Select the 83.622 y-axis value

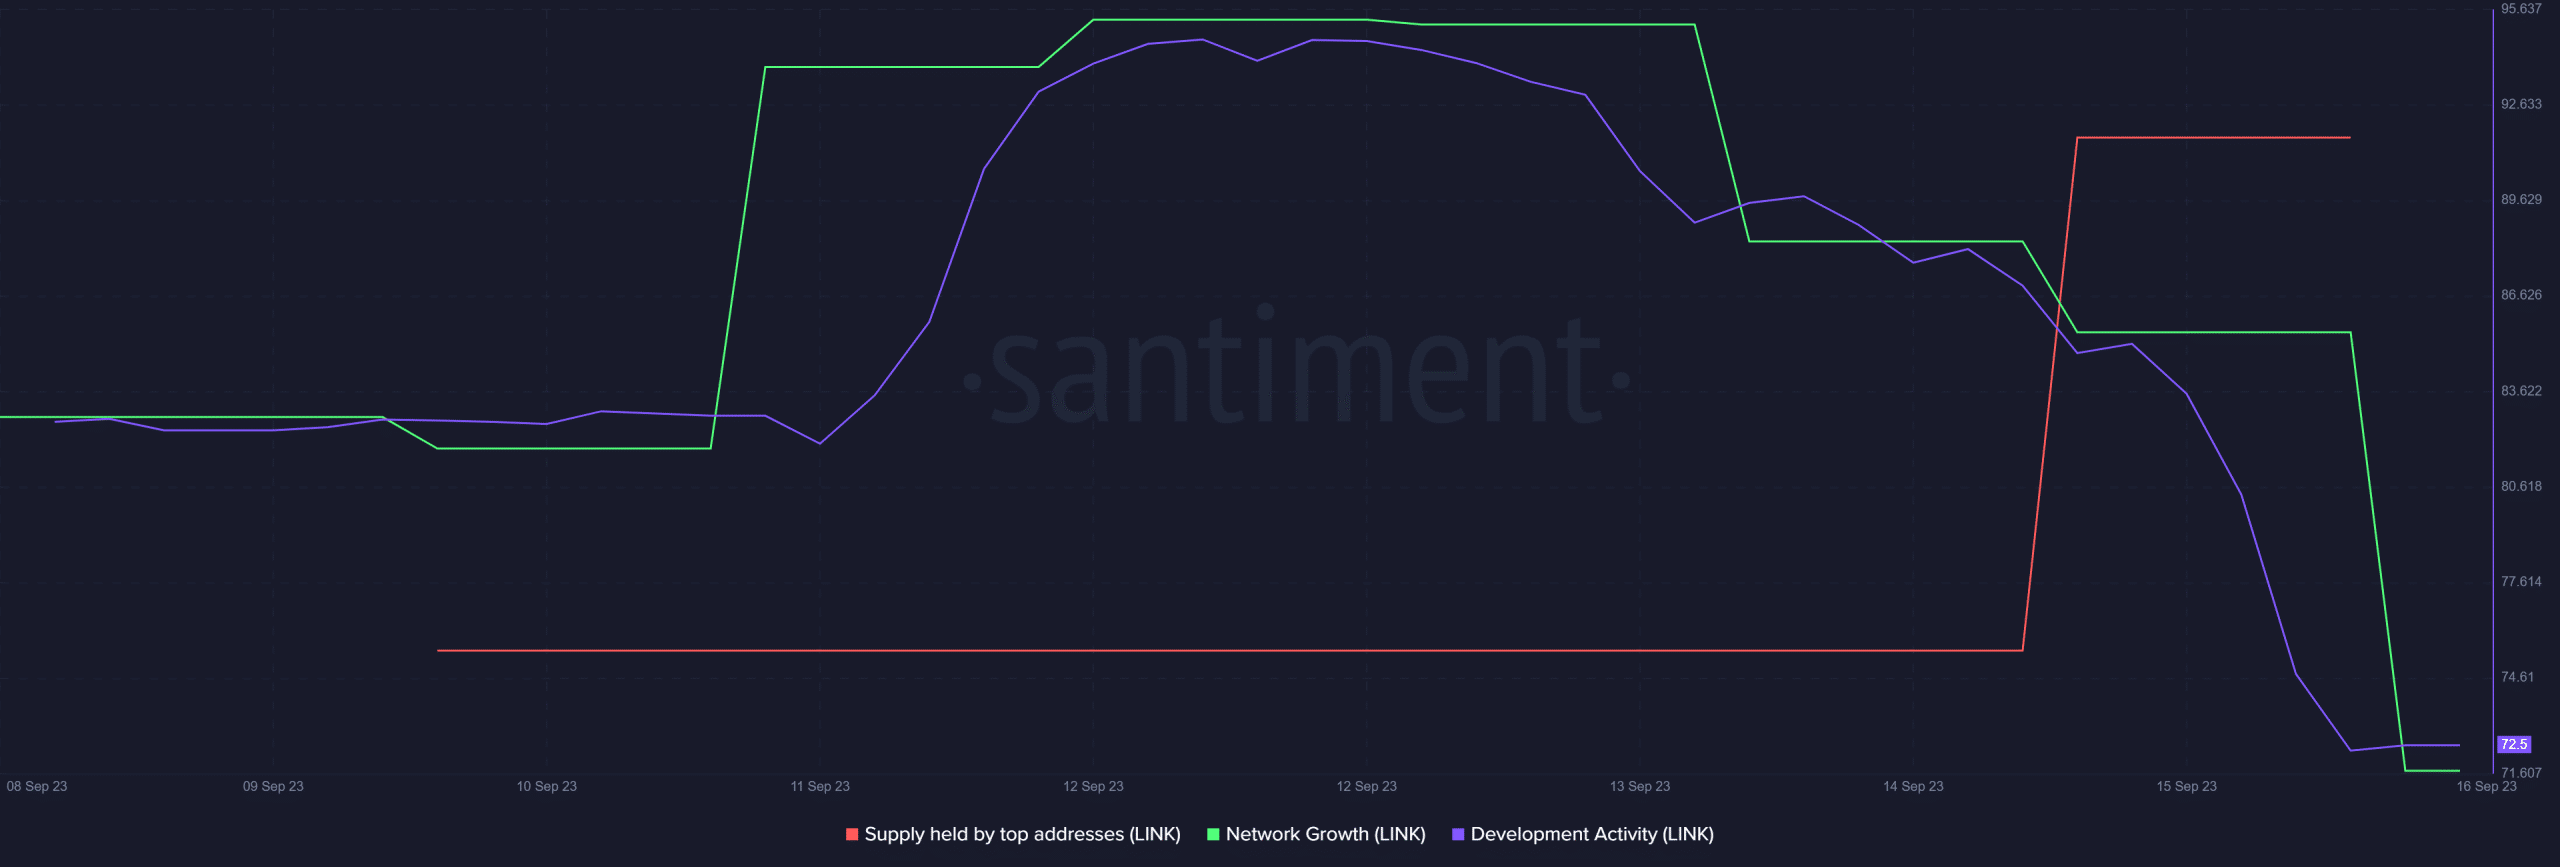[x=2521, y=391]
